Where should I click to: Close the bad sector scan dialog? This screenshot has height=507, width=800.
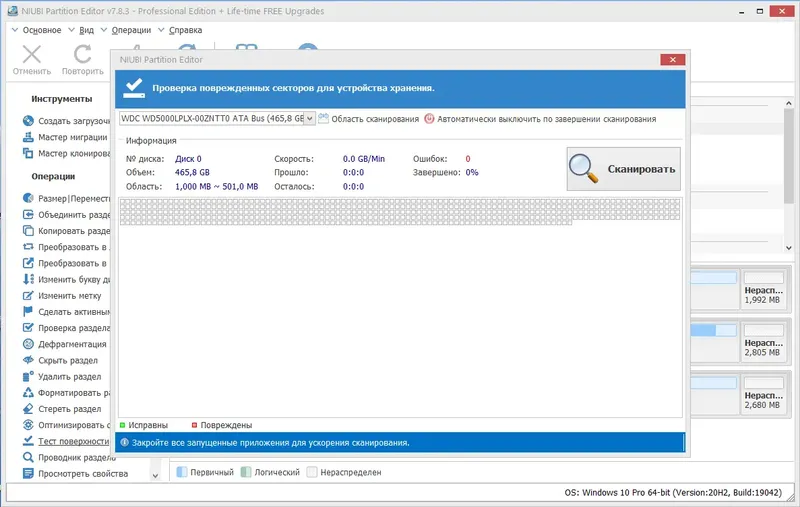(x=672, y=60)
